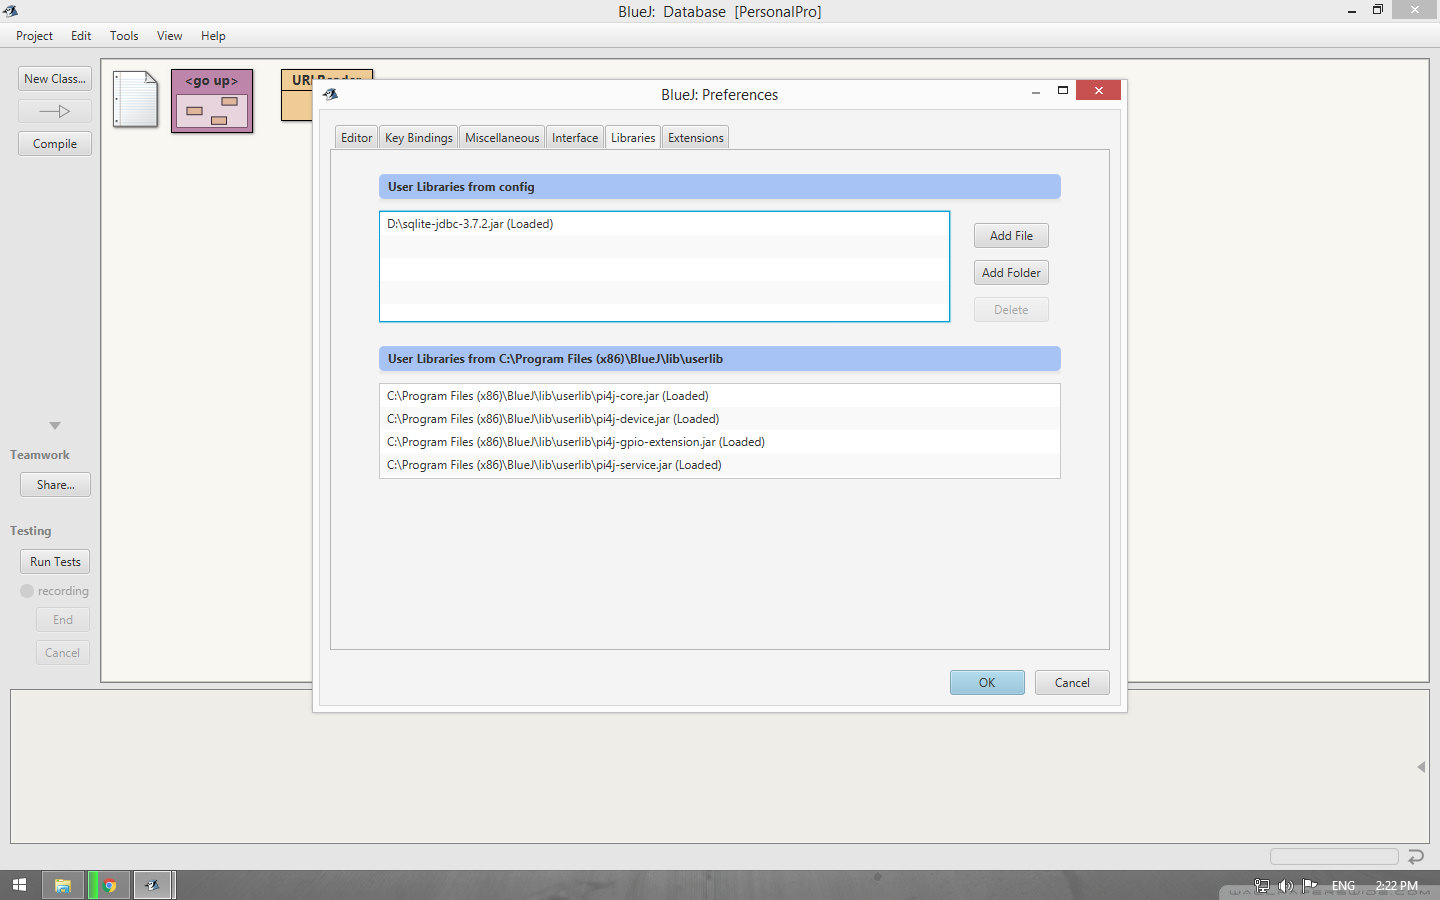Viewport: 1440px width, 900px height.
Task: Minimize the Preferences dialog
Action: click(x=1036, y=92)
